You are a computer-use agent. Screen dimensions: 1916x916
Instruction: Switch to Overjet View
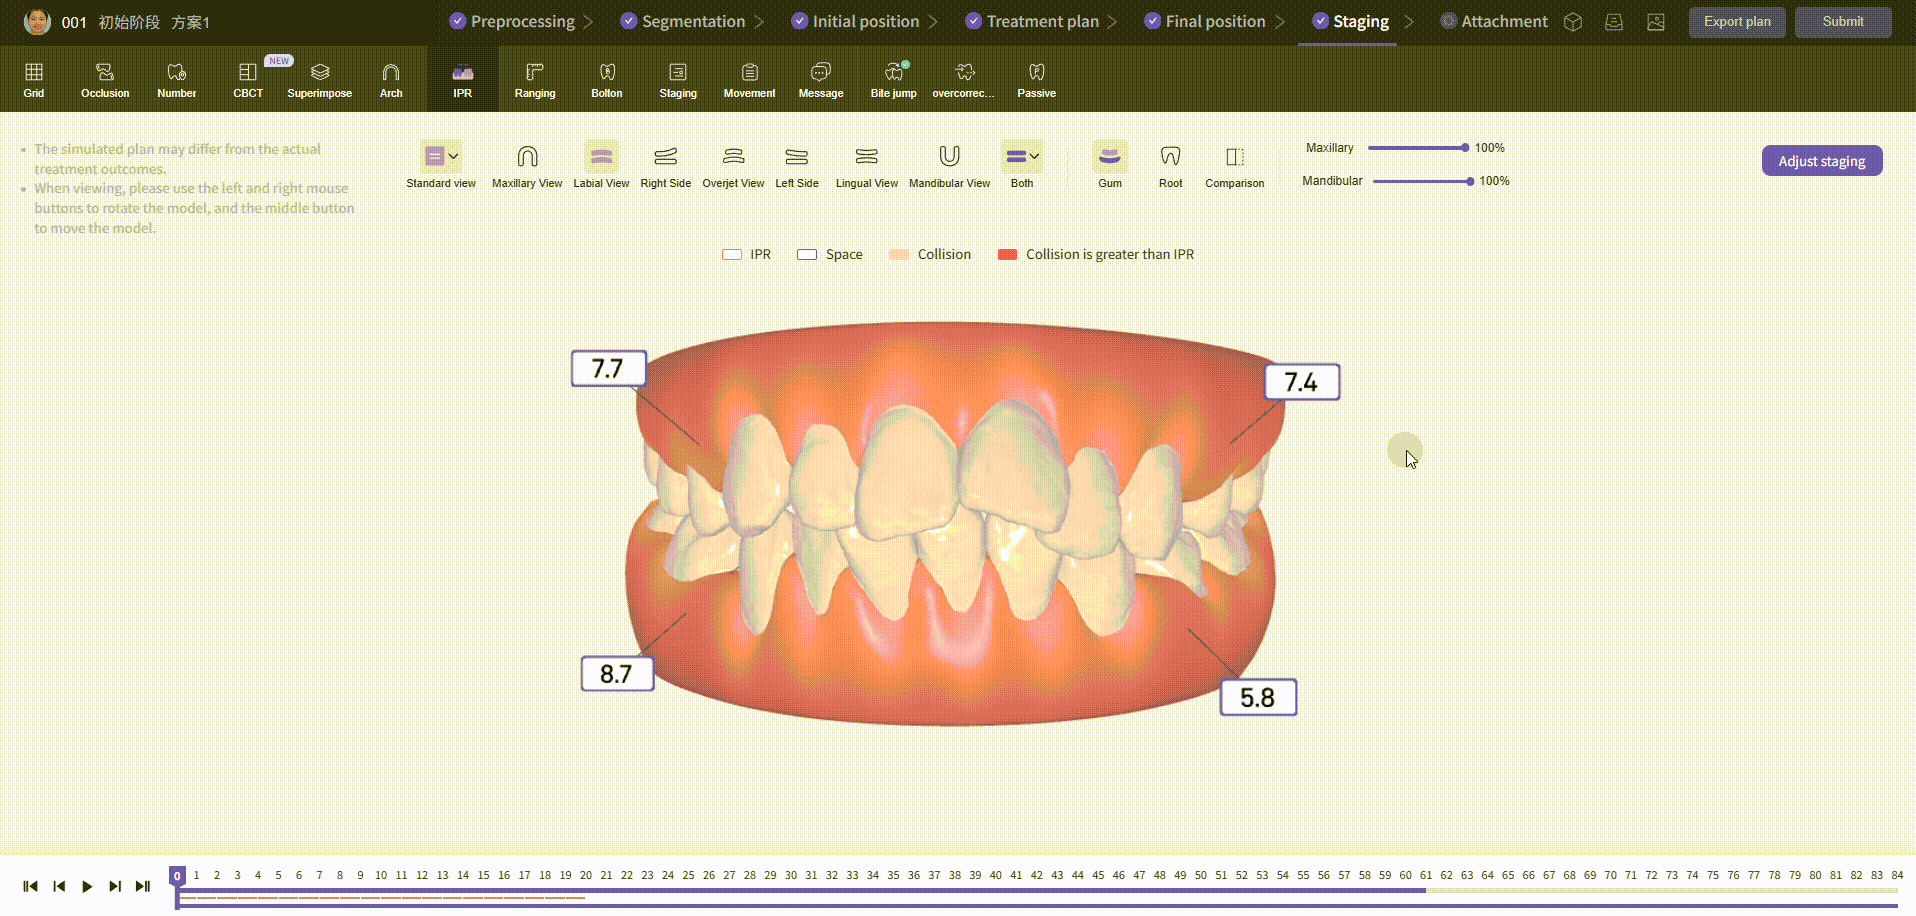(x=733, y=166)
